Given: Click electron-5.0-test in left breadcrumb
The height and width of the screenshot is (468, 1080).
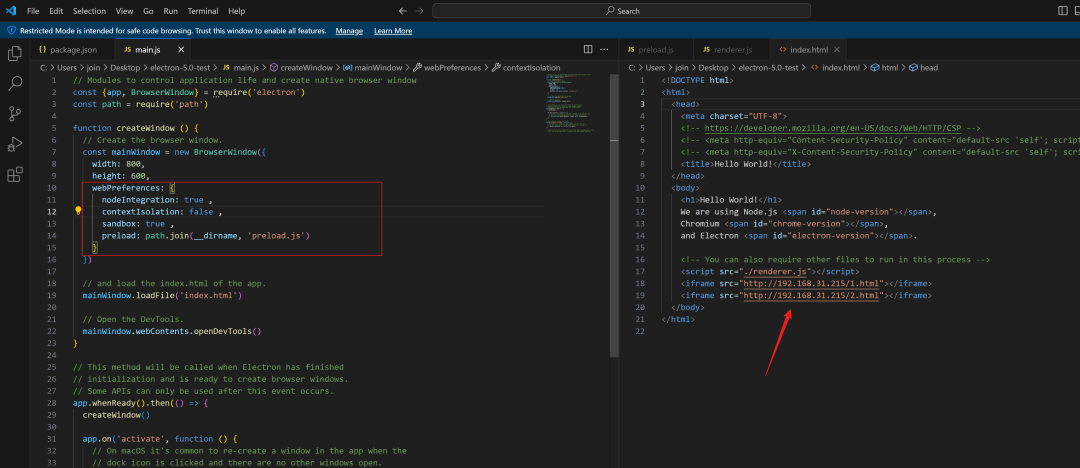Looking at the screenshot, I should pos(180,68).
